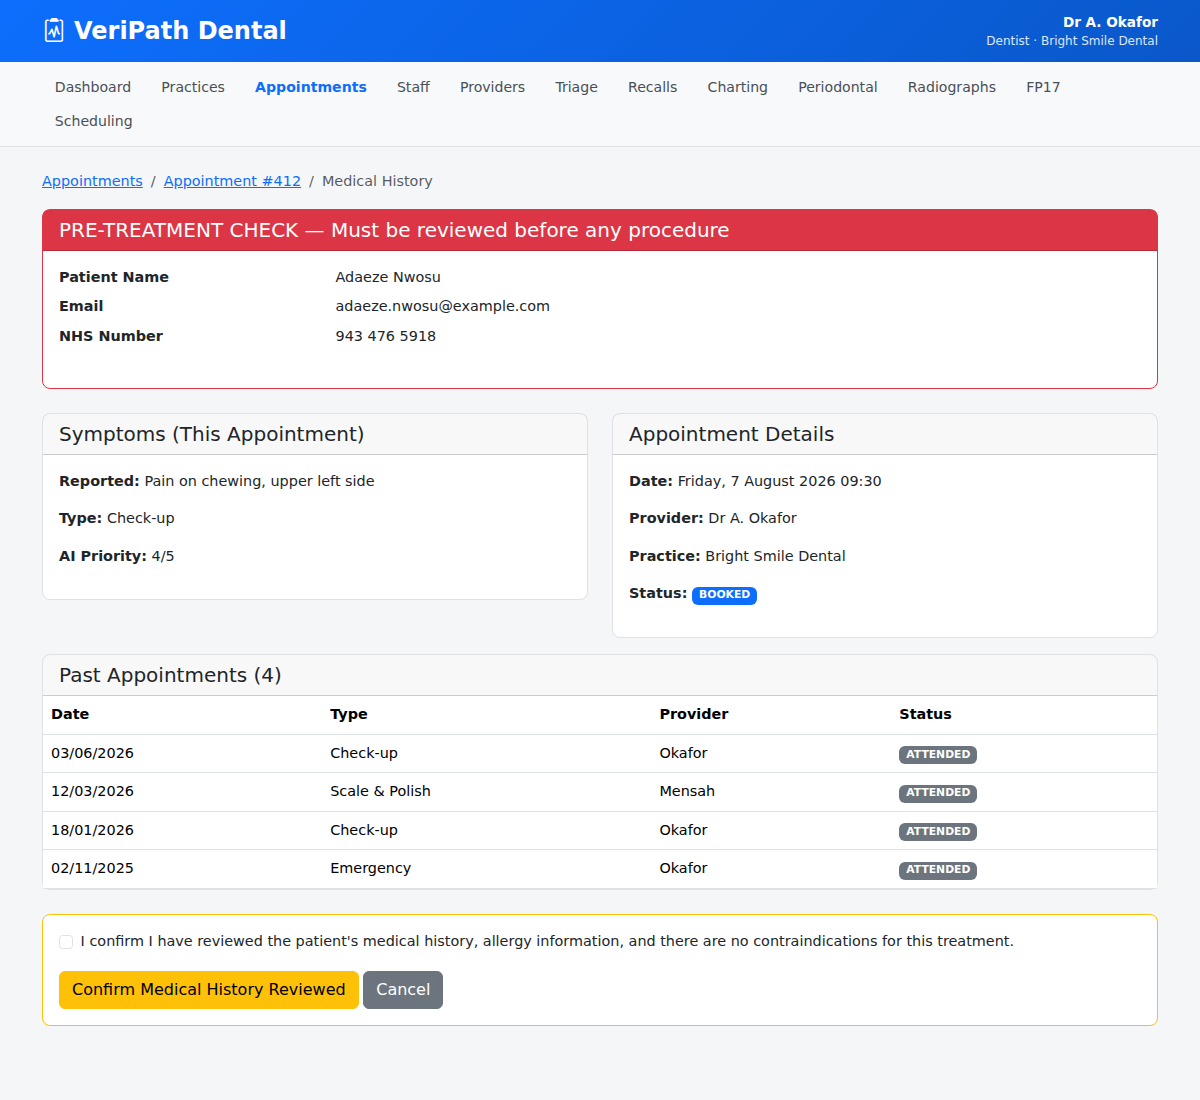The image size is (1200, 1100).
Task: Click the VeriPath Dental clipboard logo icon
Action: (x=54, y=31)
